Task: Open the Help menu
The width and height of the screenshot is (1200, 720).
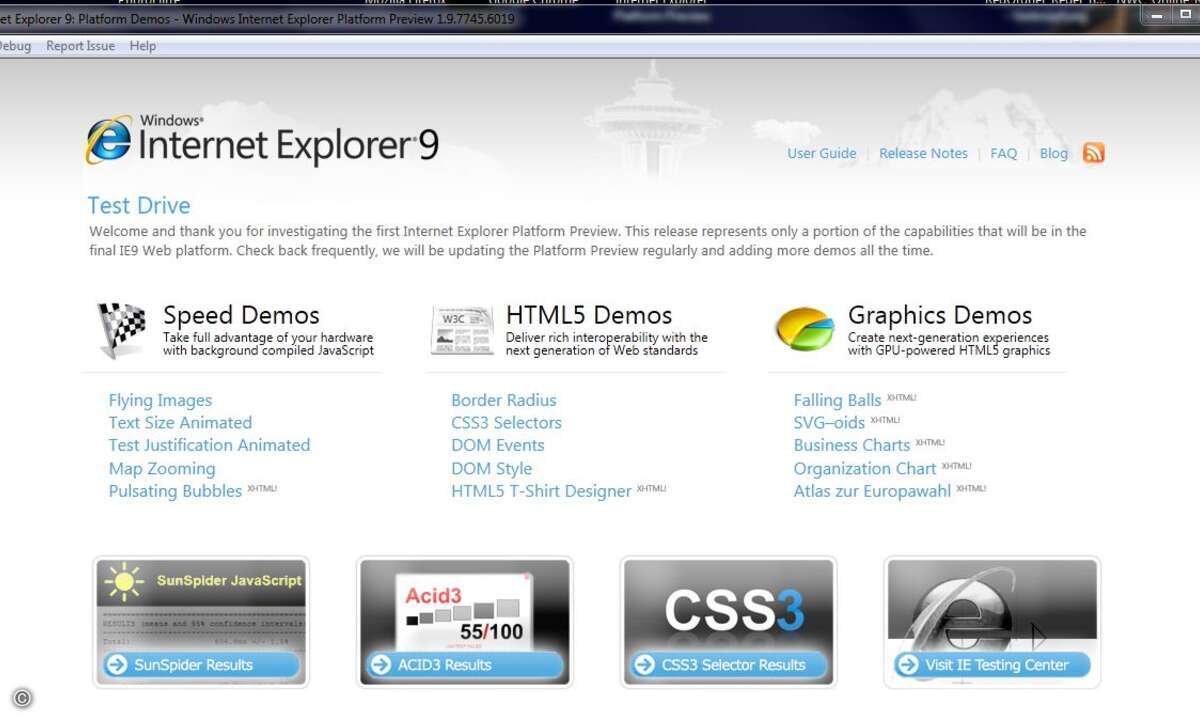Action: [x=143, y=46]
